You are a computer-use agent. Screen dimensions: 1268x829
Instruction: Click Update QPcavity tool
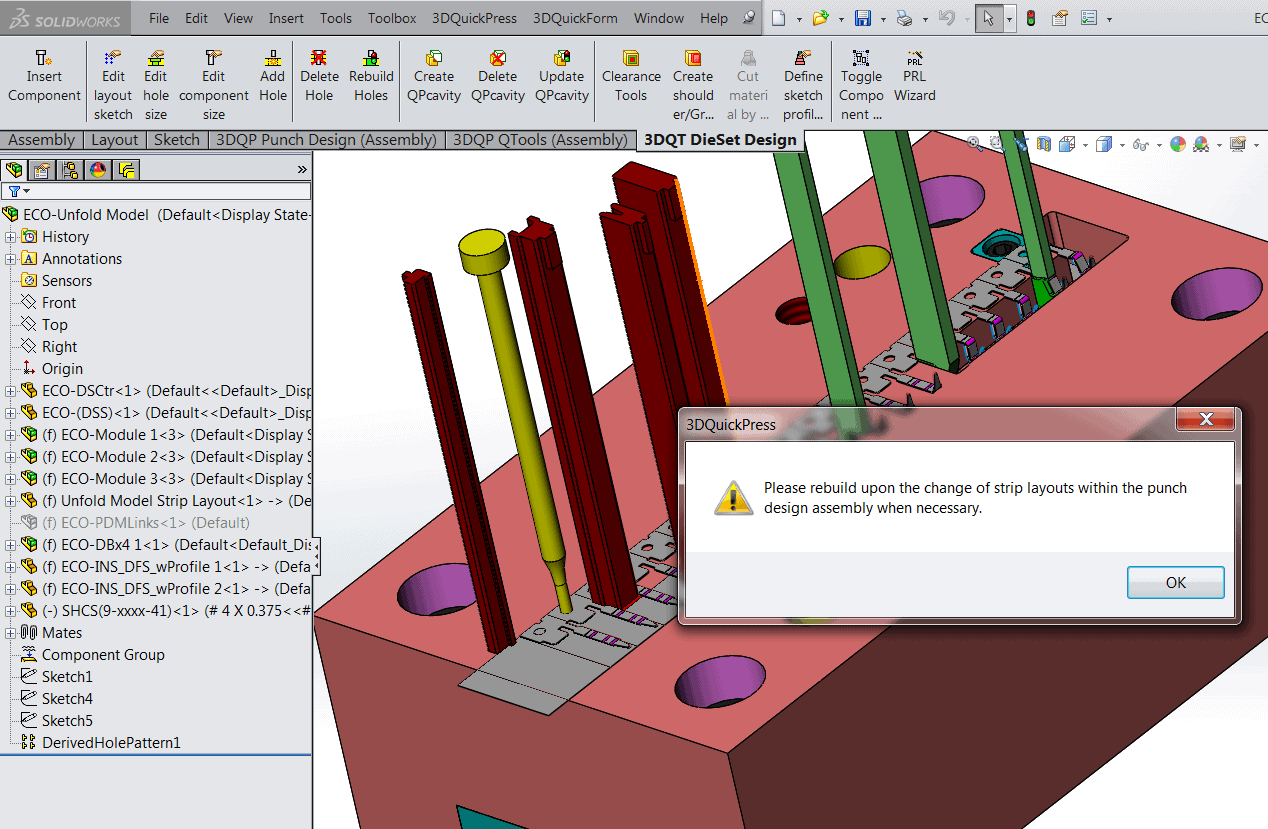point(562,77)
